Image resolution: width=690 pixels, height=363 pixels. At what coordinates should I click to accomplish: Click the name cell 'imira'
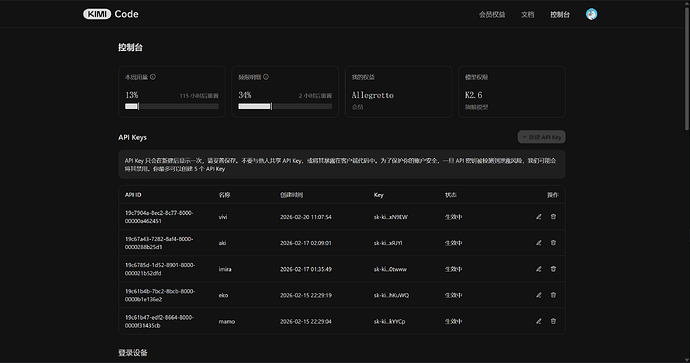(225, 269)
